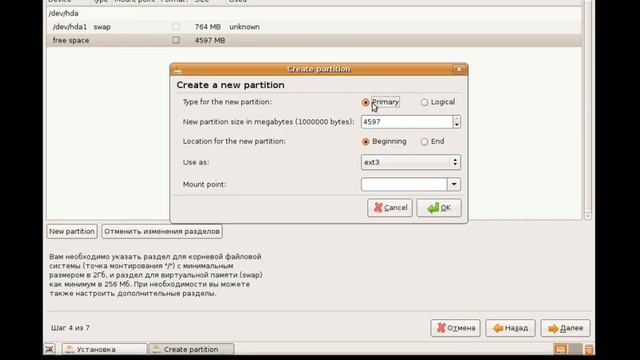Click the Show Desktop icon in taskbar
This screenshot has height=360, width=640.
[49, 349]
